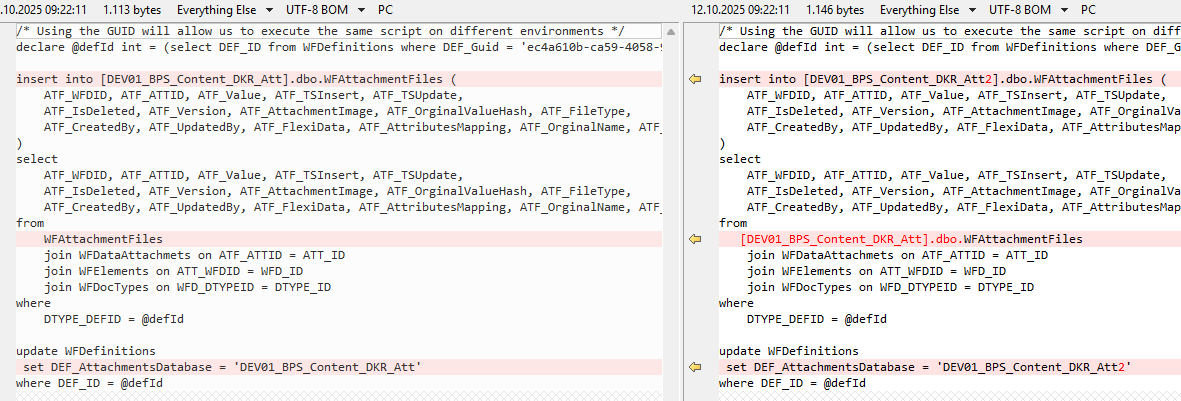The image size is (1181, 401).
Task: Click the copy arrow beside right "set DEF_AttachmentsDatabase" line
Action: (x=696, y=367)
